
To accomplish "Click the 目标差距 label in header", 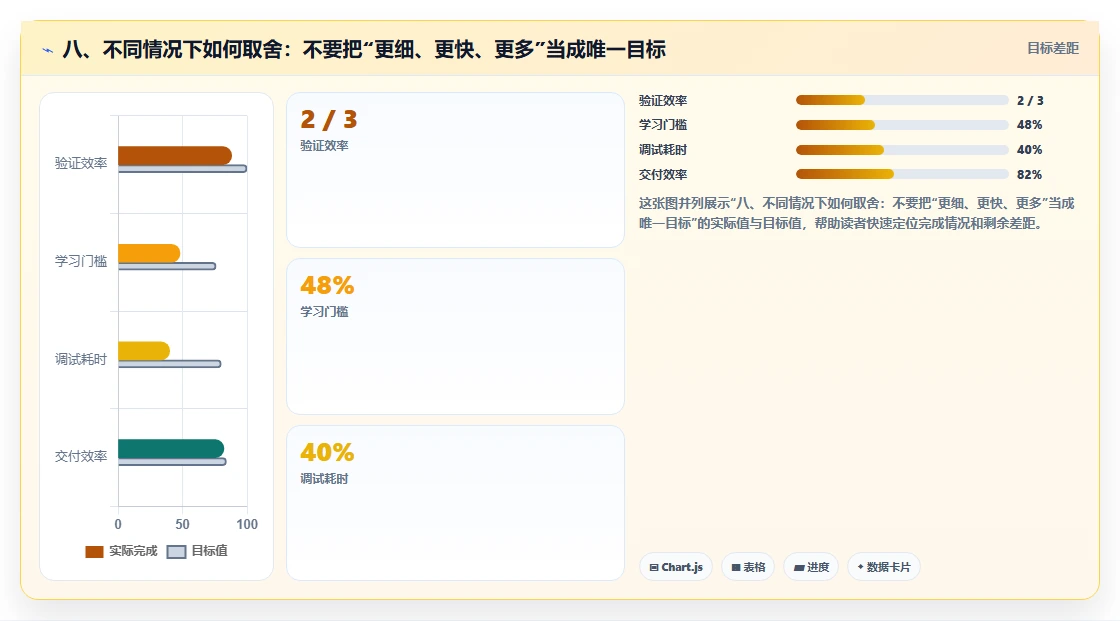I will coord(1053,48).
